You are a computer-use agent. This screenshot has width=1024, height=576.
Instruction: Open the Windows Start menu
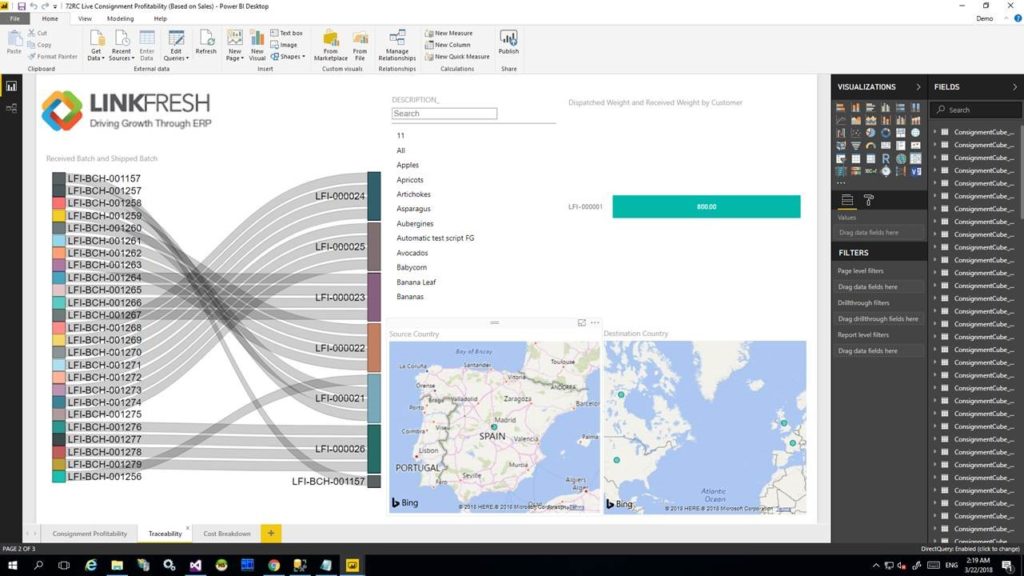12,565
